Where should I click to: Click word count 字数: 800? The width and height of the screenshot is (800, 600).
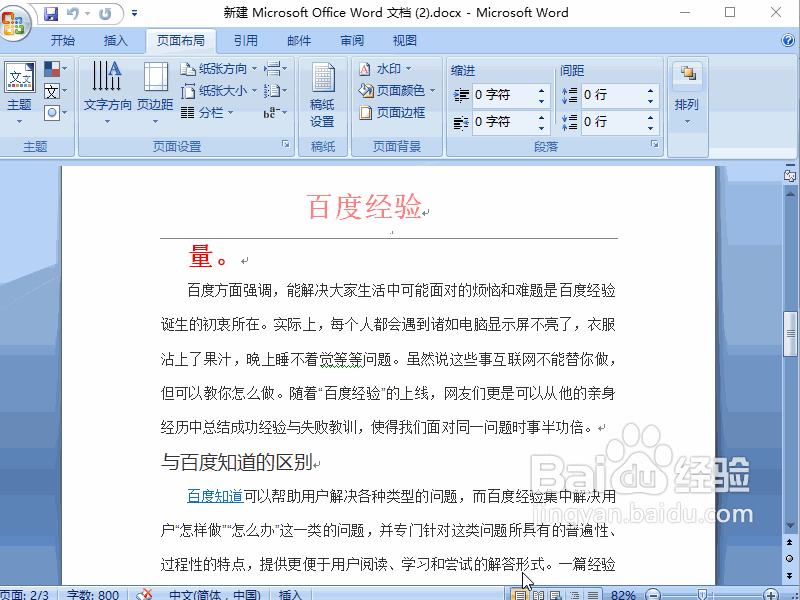[92, 594]
